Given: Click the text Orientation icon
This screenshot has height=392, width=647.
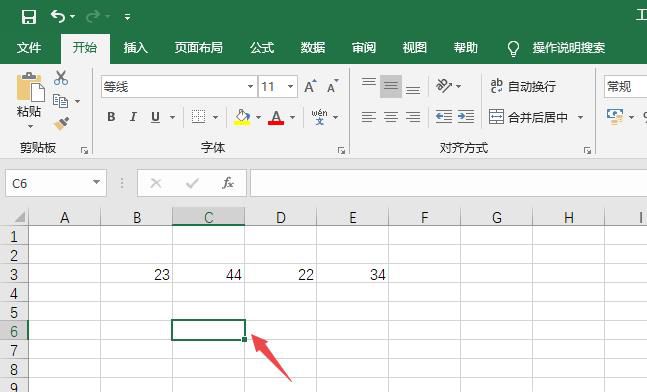Looking at the screenshot, I should (x=444, y=86).
